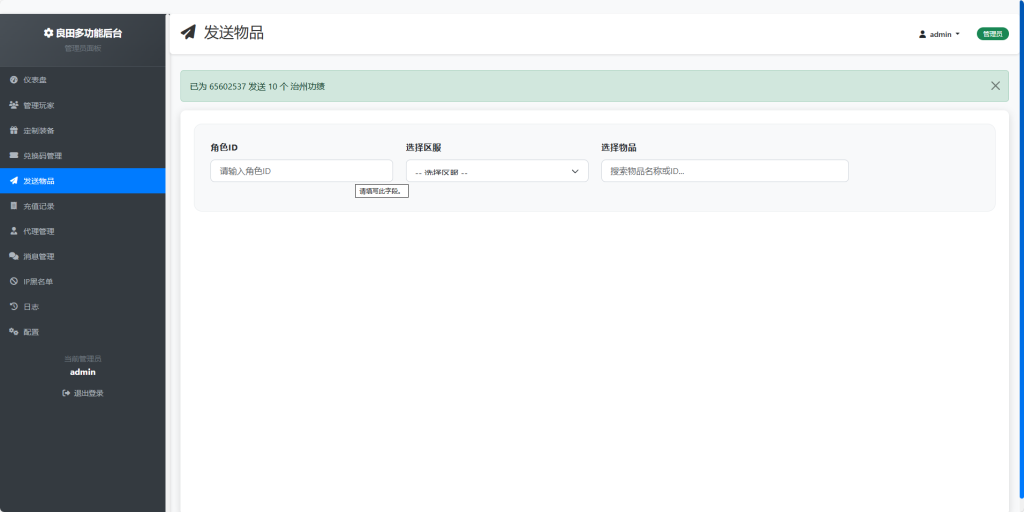This screenshot has height=512, width=1024.
Task: Click the dashboard gauge icon in sidebar
Action: (x=14, y=80)
